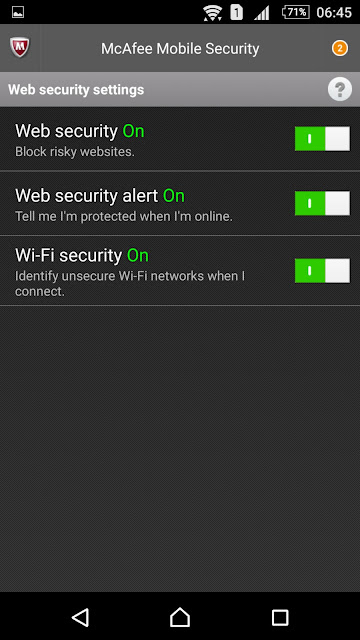Tap the cellular signal strength icon
This screenshot has height=640, width=360.
click(x=262, y=13)
